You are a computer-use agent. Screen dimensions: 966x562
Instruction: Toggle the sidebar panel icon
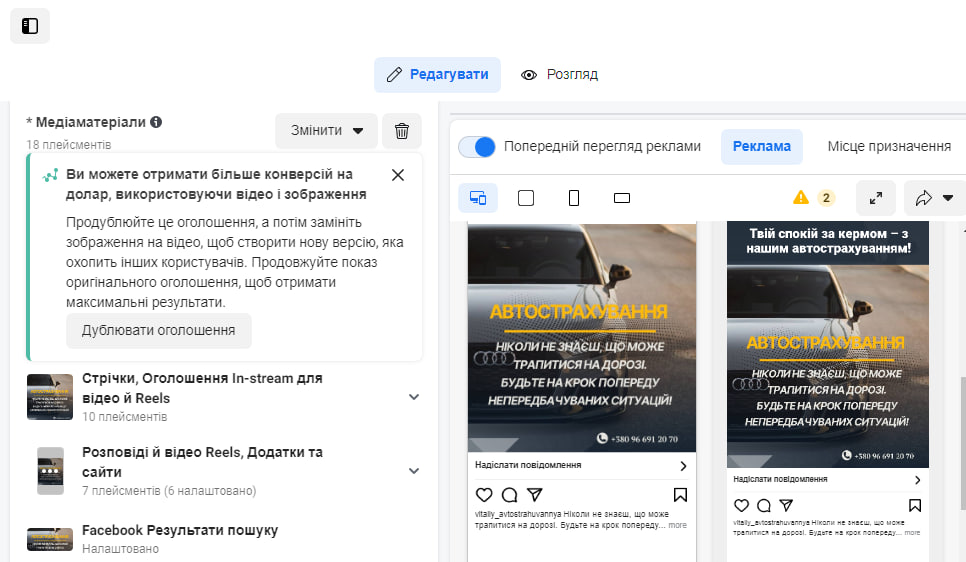[30, 26]
